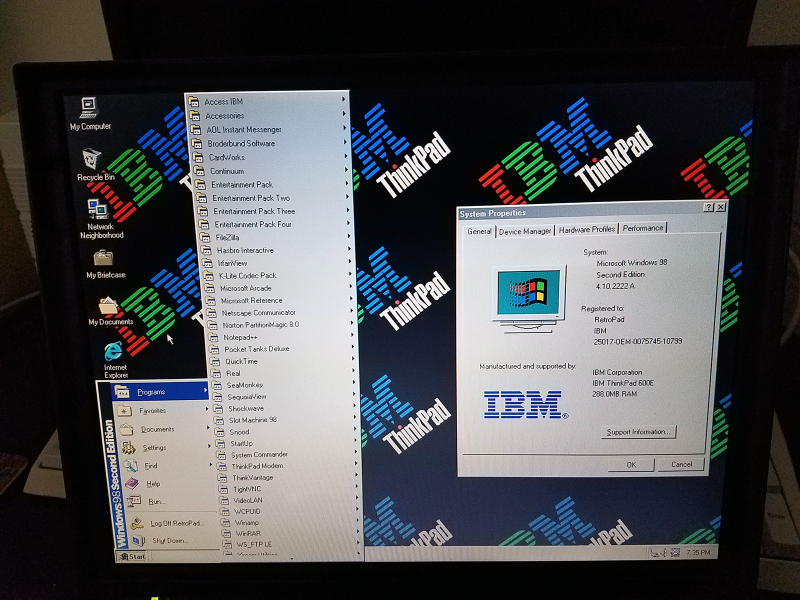Expand the Entertainment Pack submenu arrow
This screenshot has width=800, height=600.
pyautogui.click(x=347, y=183)
